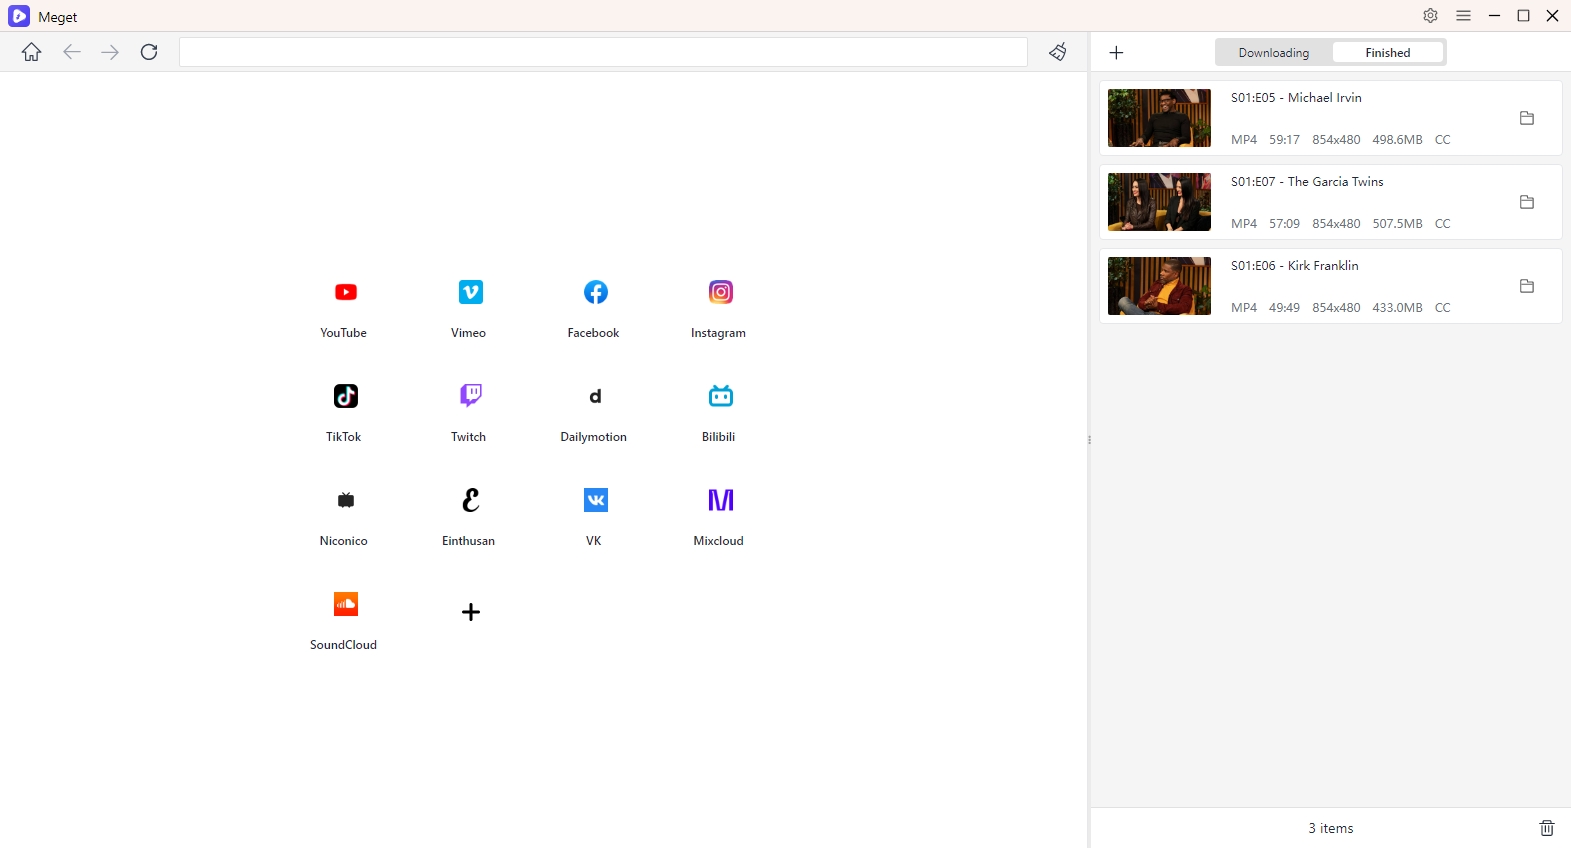The width and height of the screenshot is (1571, 848).
Task: Click the 498.6MB file size value
Action: [1397, 140]
